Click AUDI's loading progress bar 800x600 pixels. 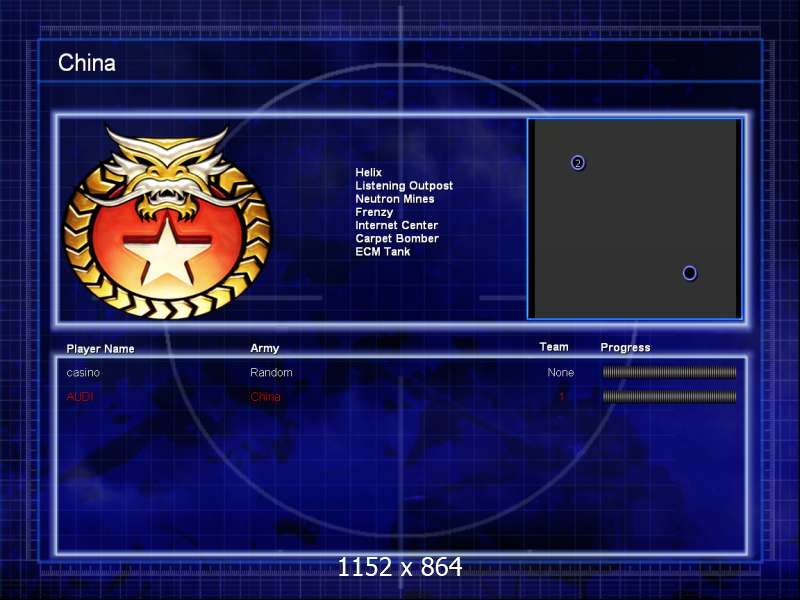tap(669, 396)
